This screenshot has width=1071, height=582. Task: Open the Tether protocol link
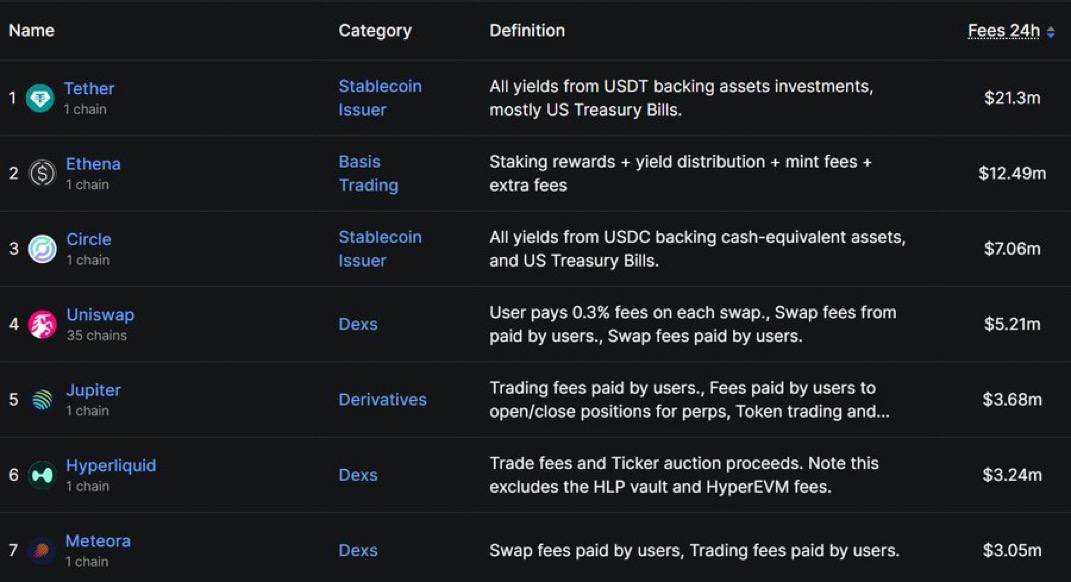(x=89, y=88)
